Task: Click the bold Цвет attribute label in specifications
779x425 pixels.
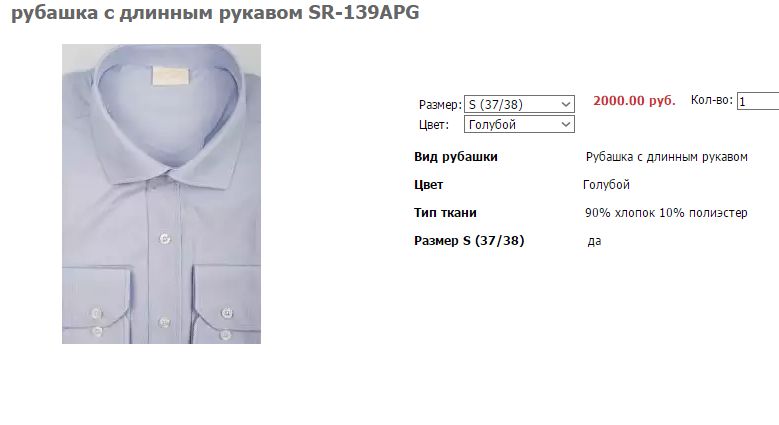Action: (x=428, y=185)
